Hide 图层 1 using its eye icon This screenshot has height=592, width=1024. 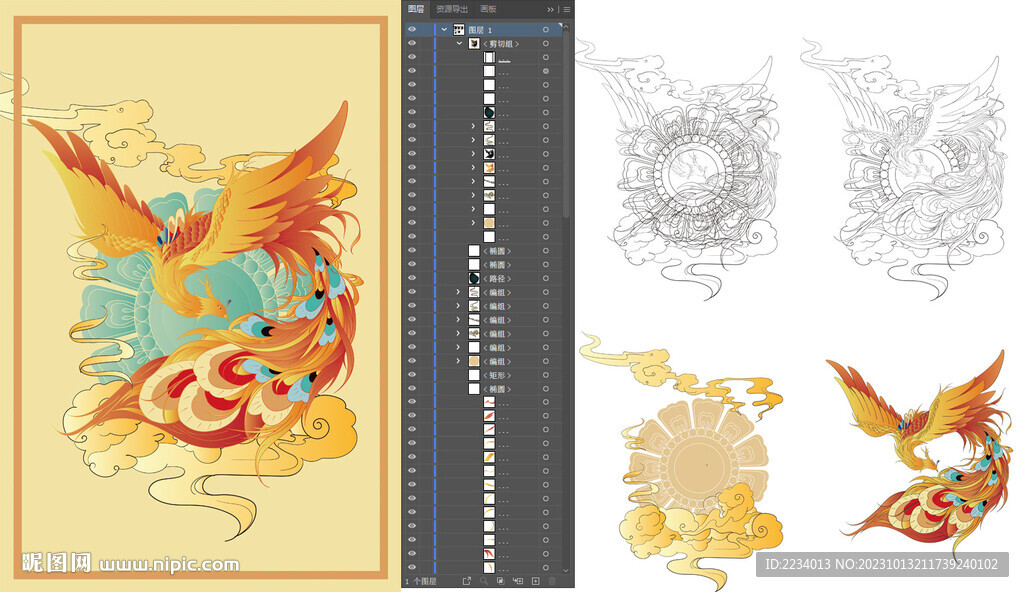(412, 30)
